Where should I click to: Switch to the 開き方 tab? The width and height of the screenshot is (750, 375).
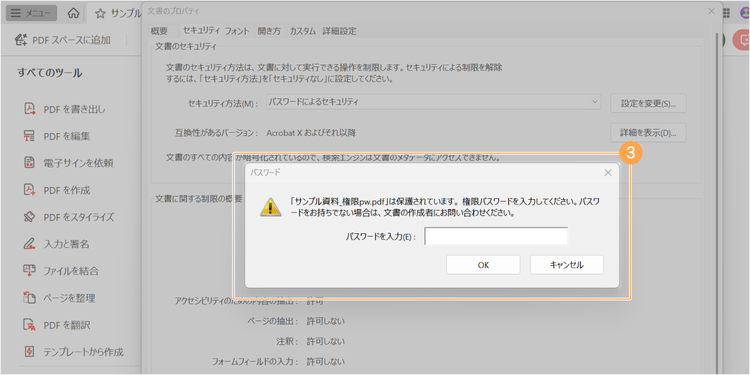[269, 31]
